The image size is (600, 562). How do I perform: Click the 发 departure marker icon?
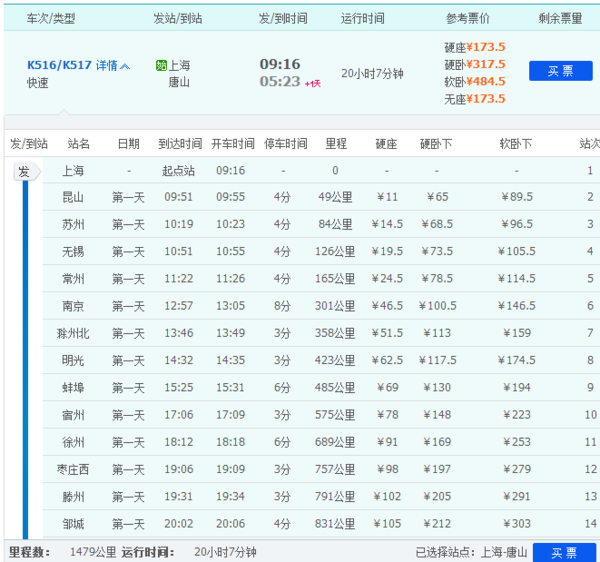coord(26,172)
